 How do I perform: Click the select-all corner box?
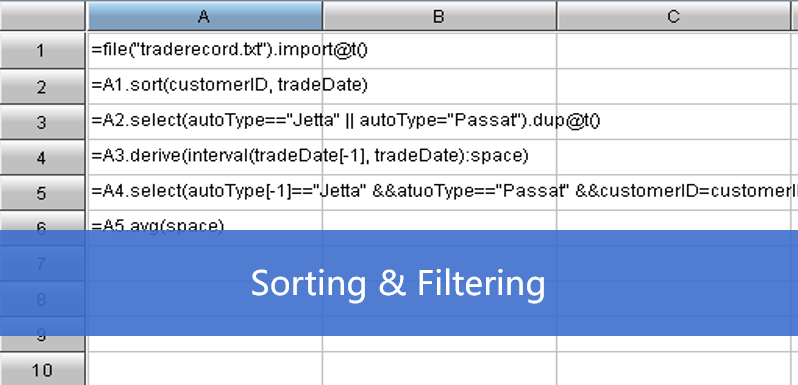click(x=42, y=16)
